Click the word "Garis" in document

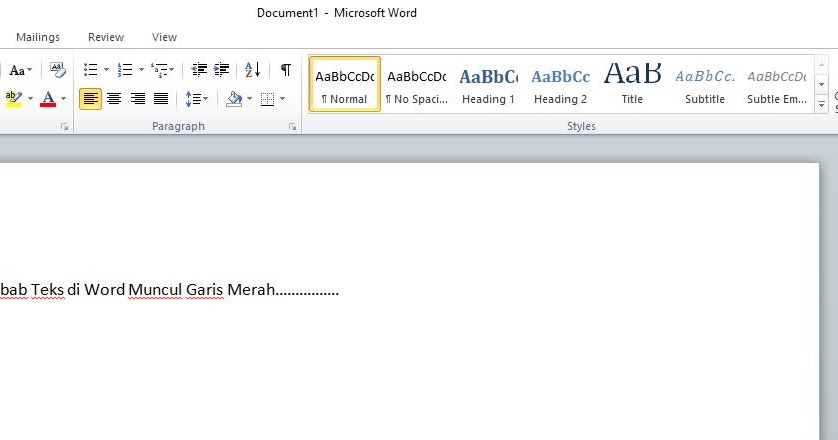pos(205,289)
